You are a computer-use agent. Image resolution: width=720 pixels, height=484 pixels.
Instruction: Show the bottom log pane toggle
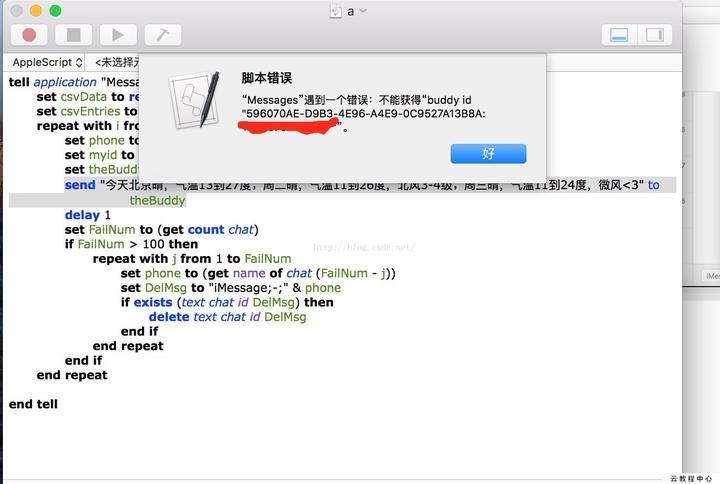pos(619,35)
